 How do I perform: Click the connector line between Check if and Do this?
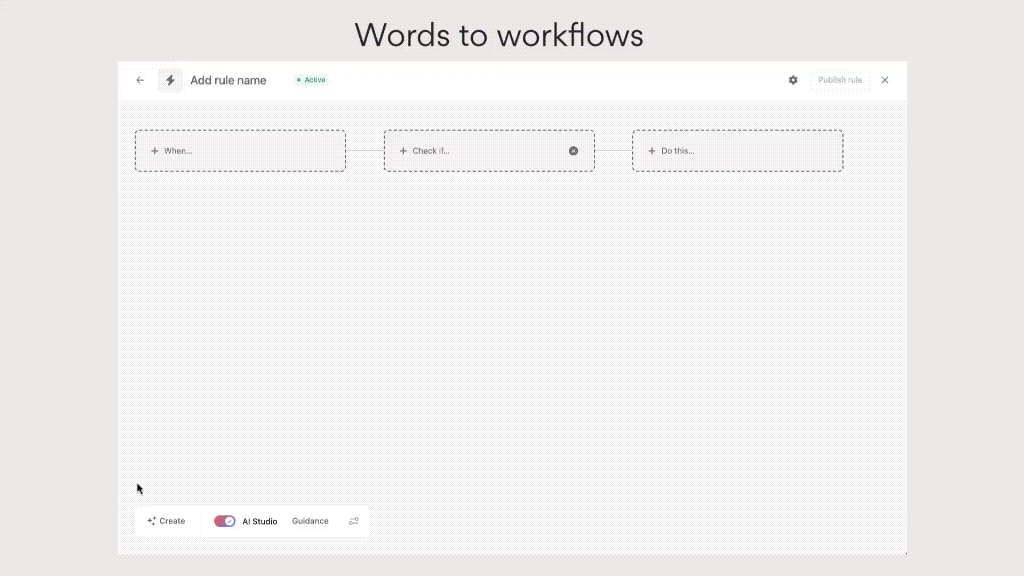click(613, 151)
